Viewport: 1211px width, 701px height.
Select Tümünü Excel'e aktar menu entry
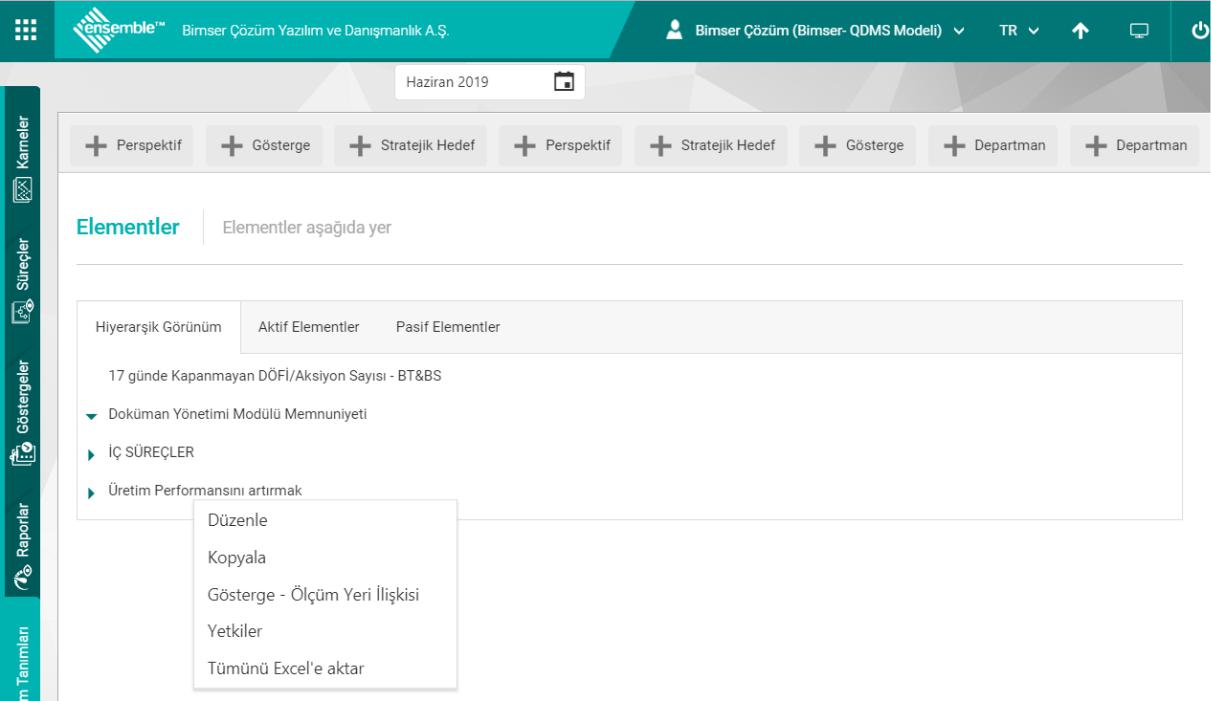(x=285, y=668)
